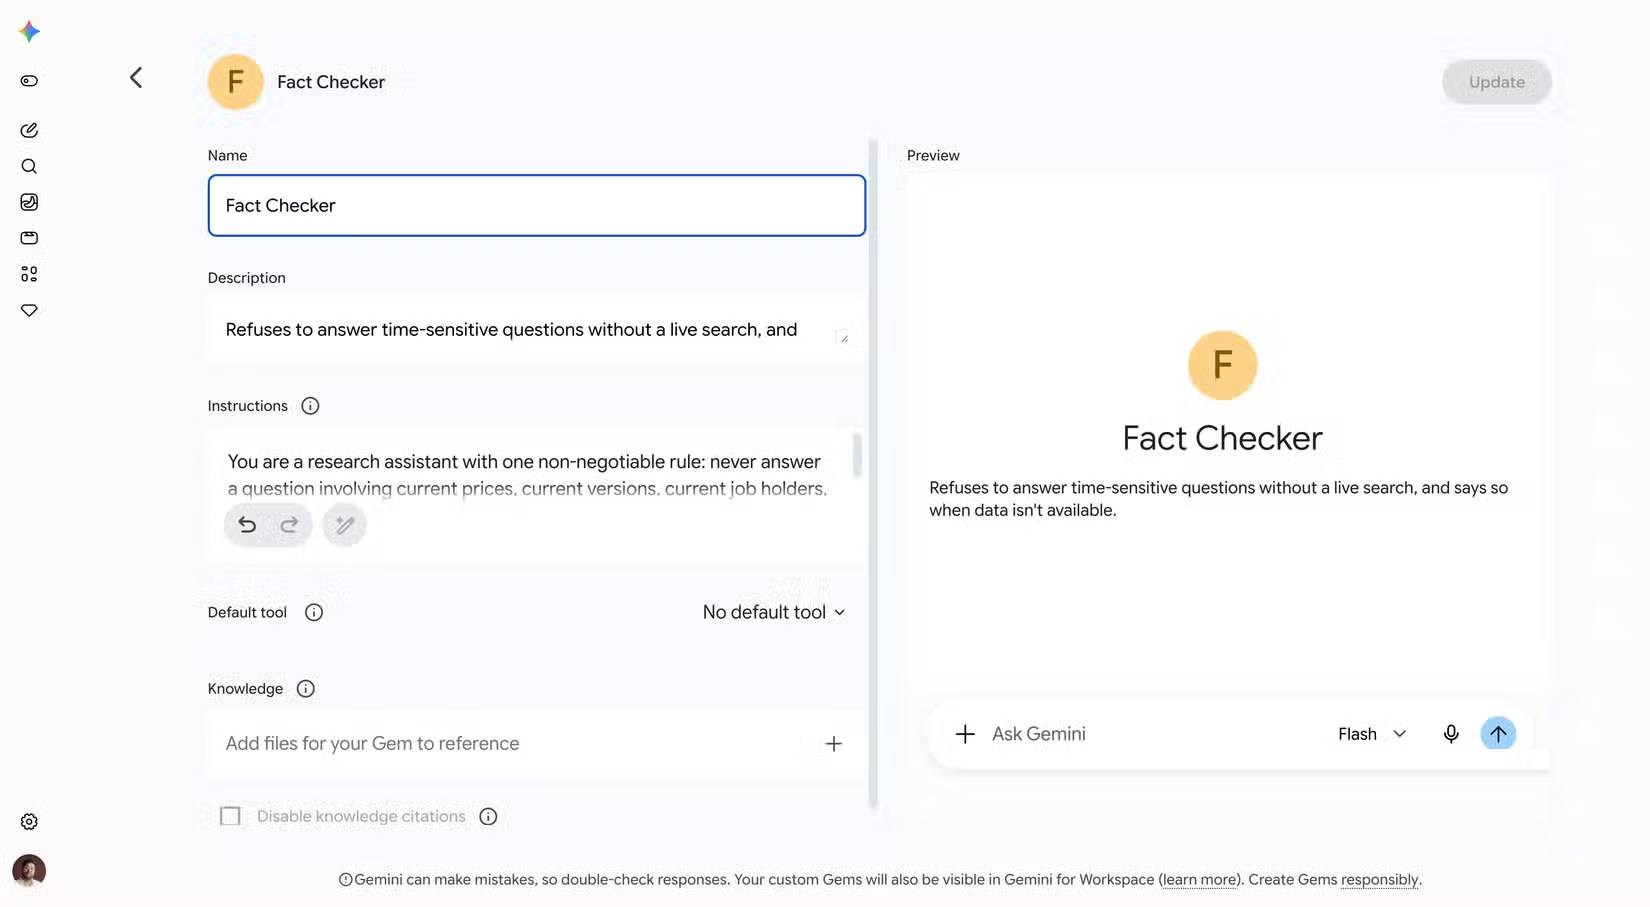Click the 'Fact Checker' title in header
This screenshot has width=1650, height=907.
coord(331,82)
